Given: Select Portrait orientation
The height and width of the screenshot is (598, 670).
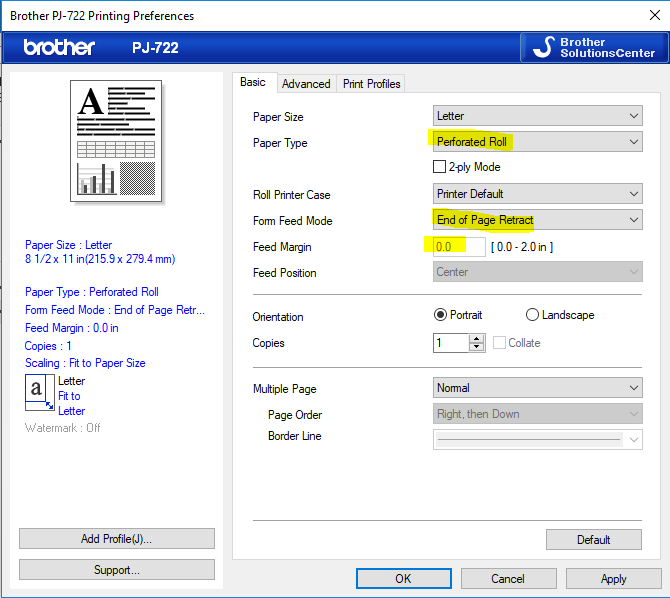Looking at the screenshot, I should 440,315.
